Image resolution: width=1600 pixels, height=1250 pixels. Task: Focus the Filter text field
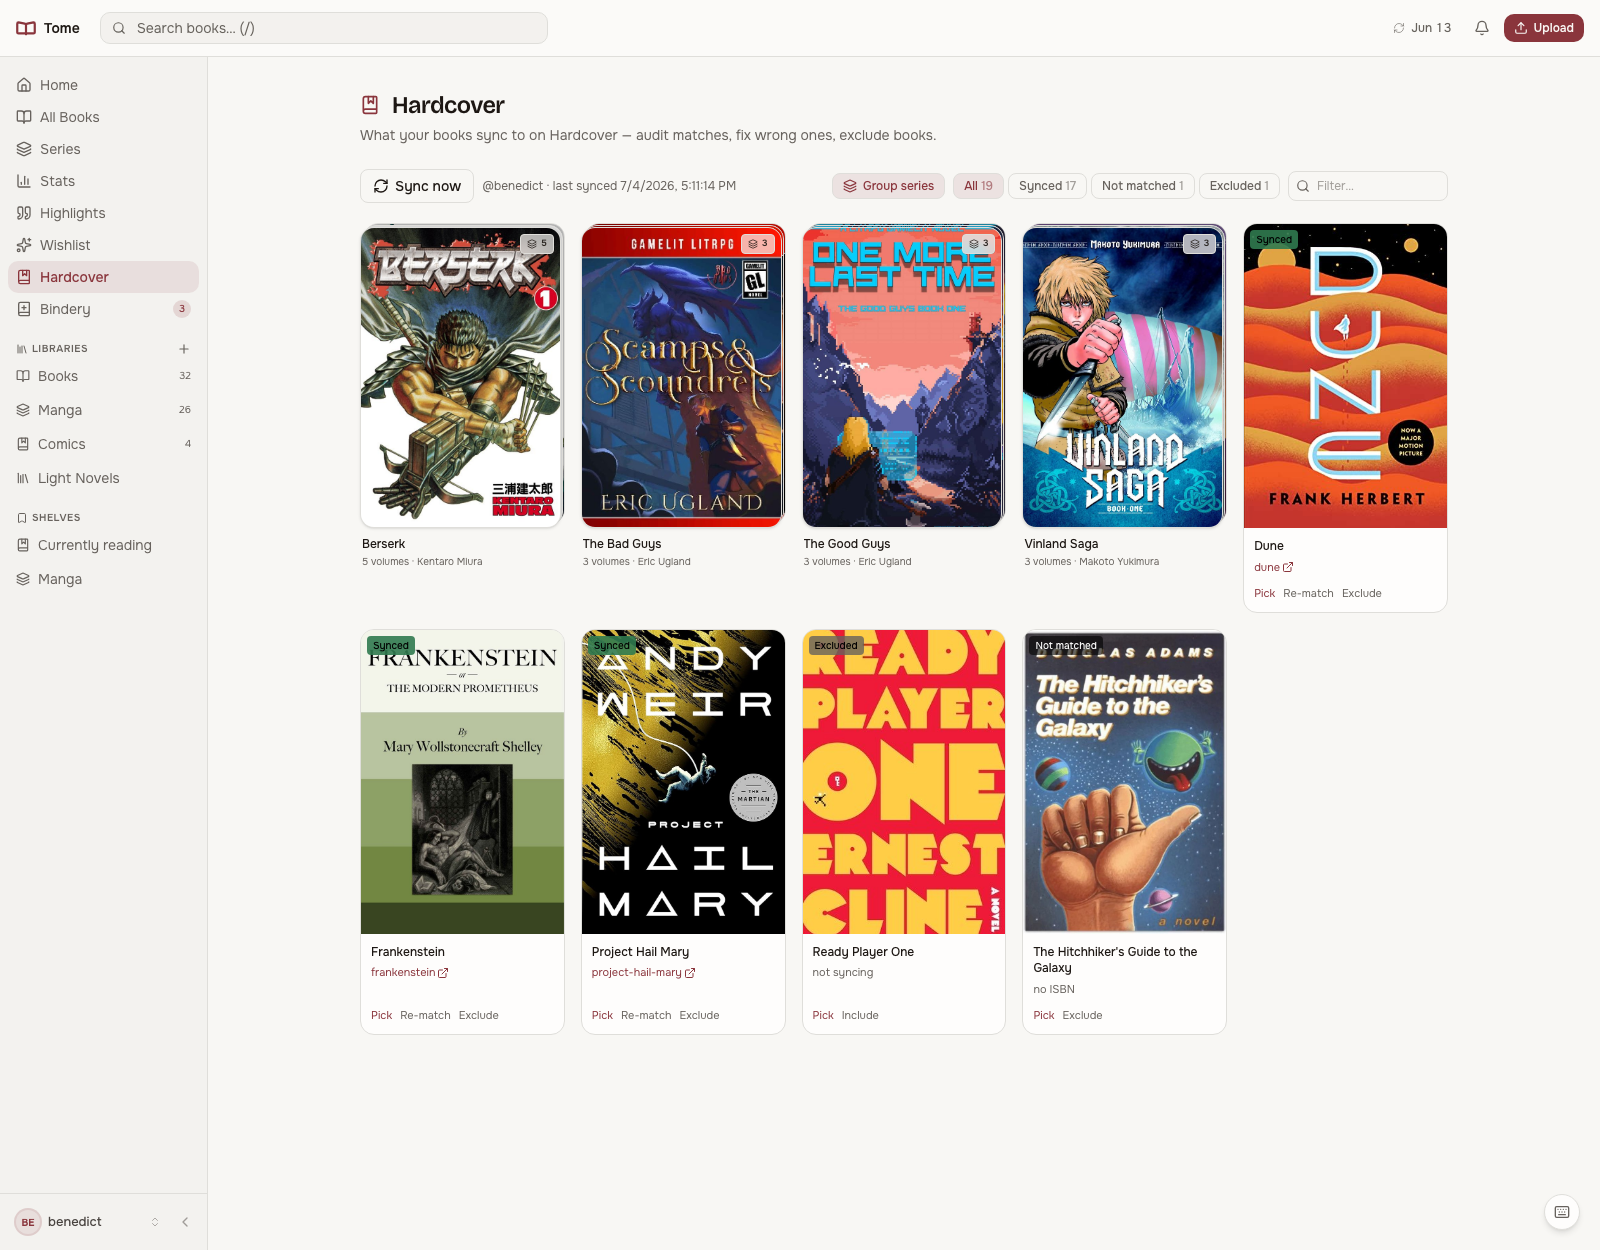coord(1368,186)
